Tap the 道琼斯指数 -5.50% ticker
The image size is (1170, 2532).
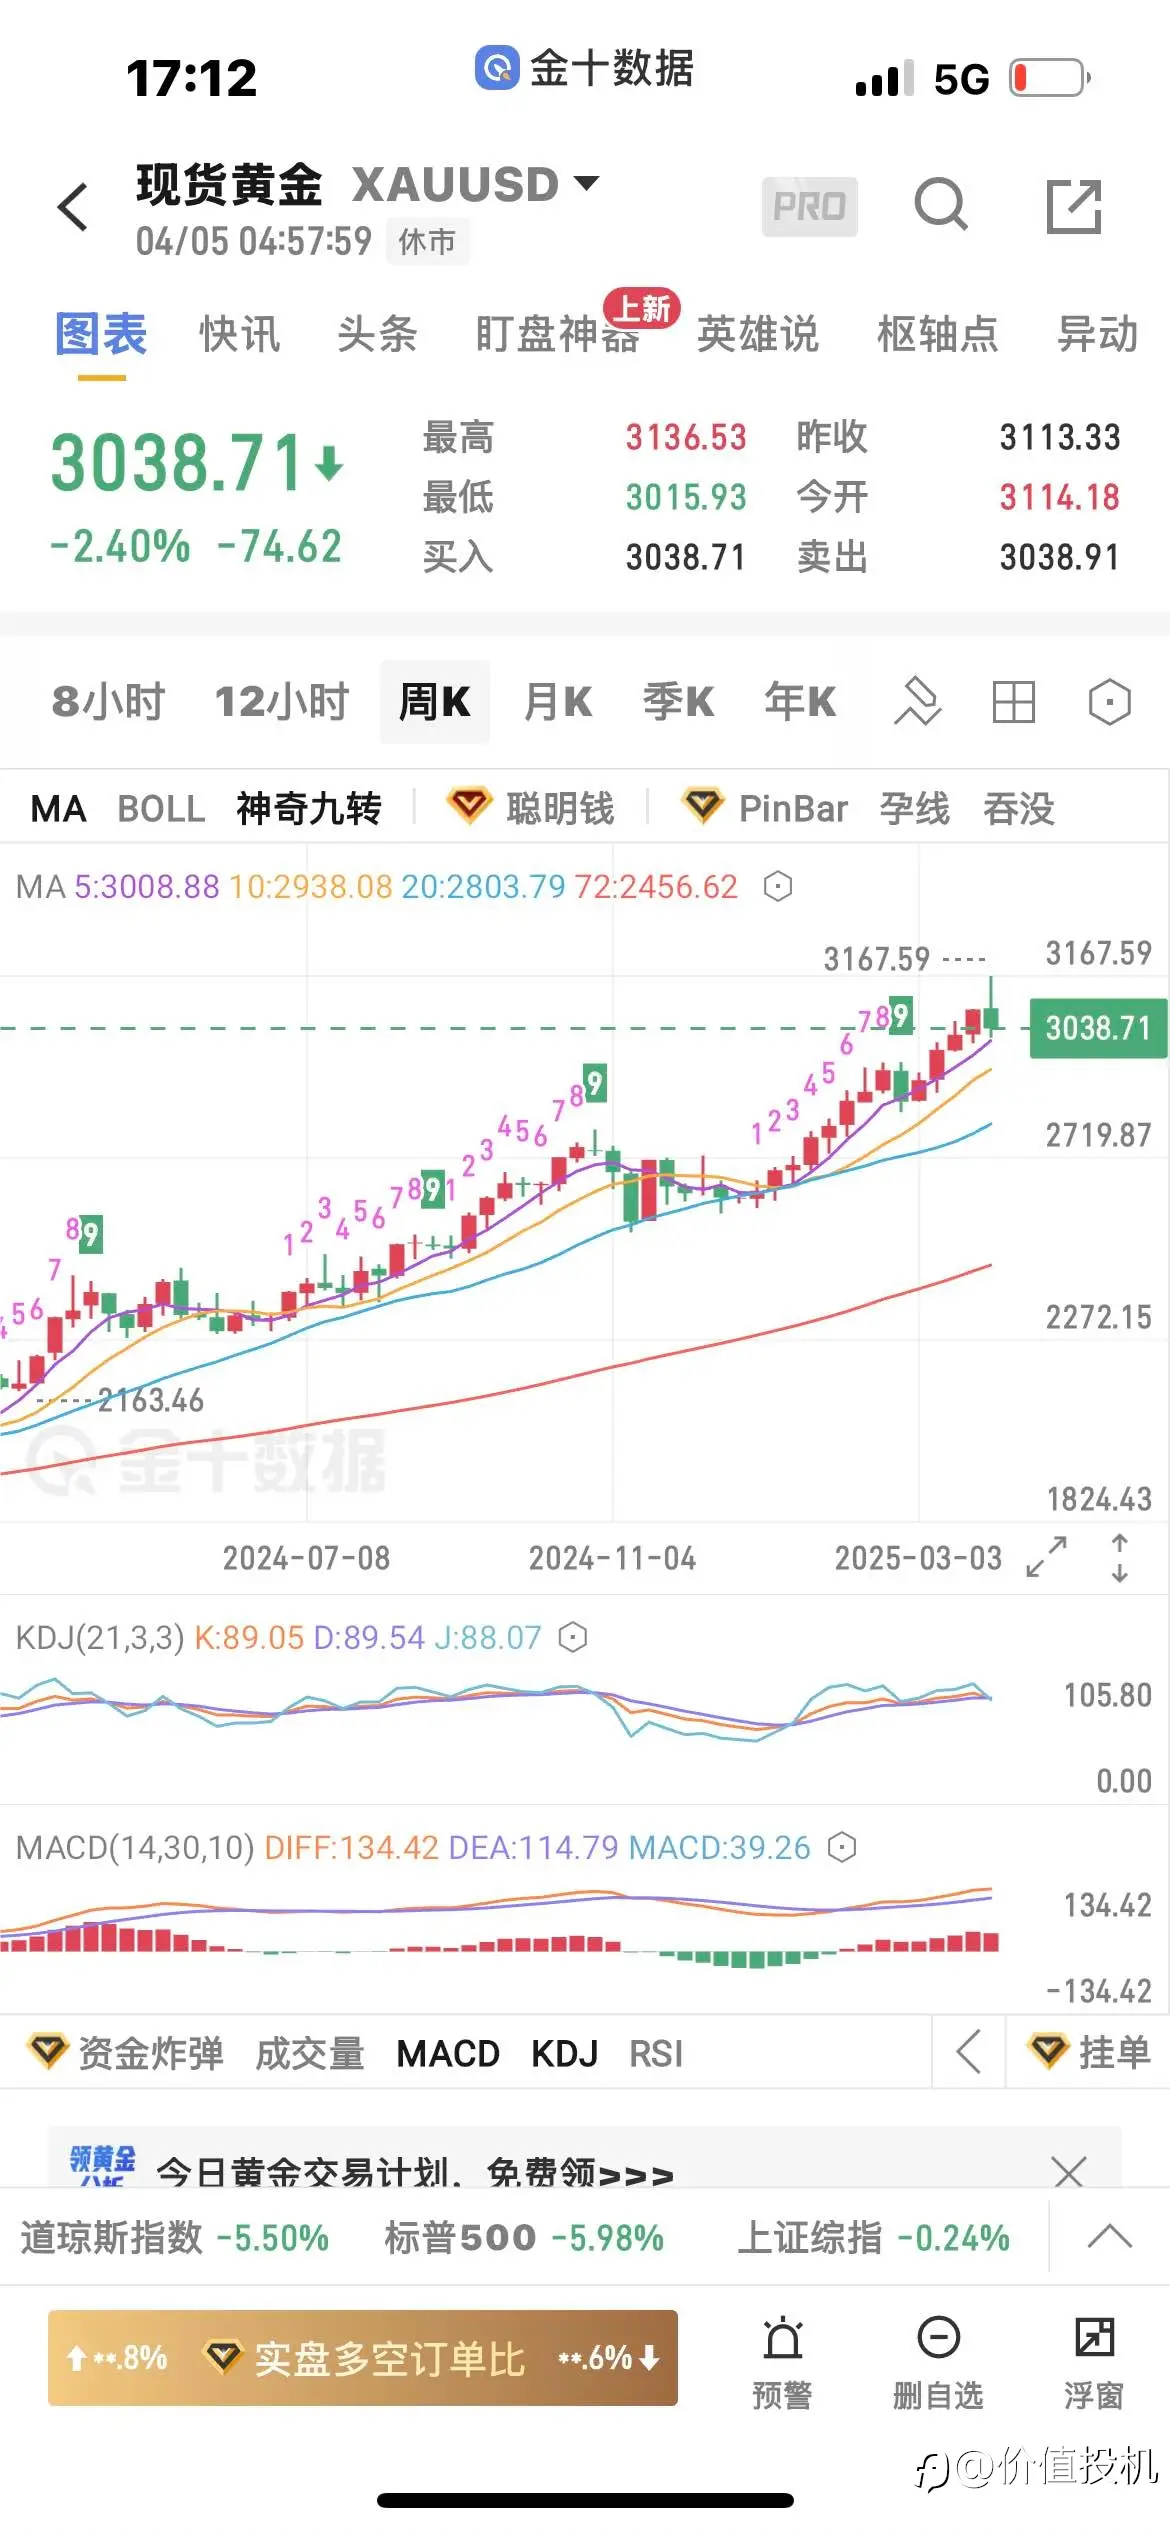175,2238
